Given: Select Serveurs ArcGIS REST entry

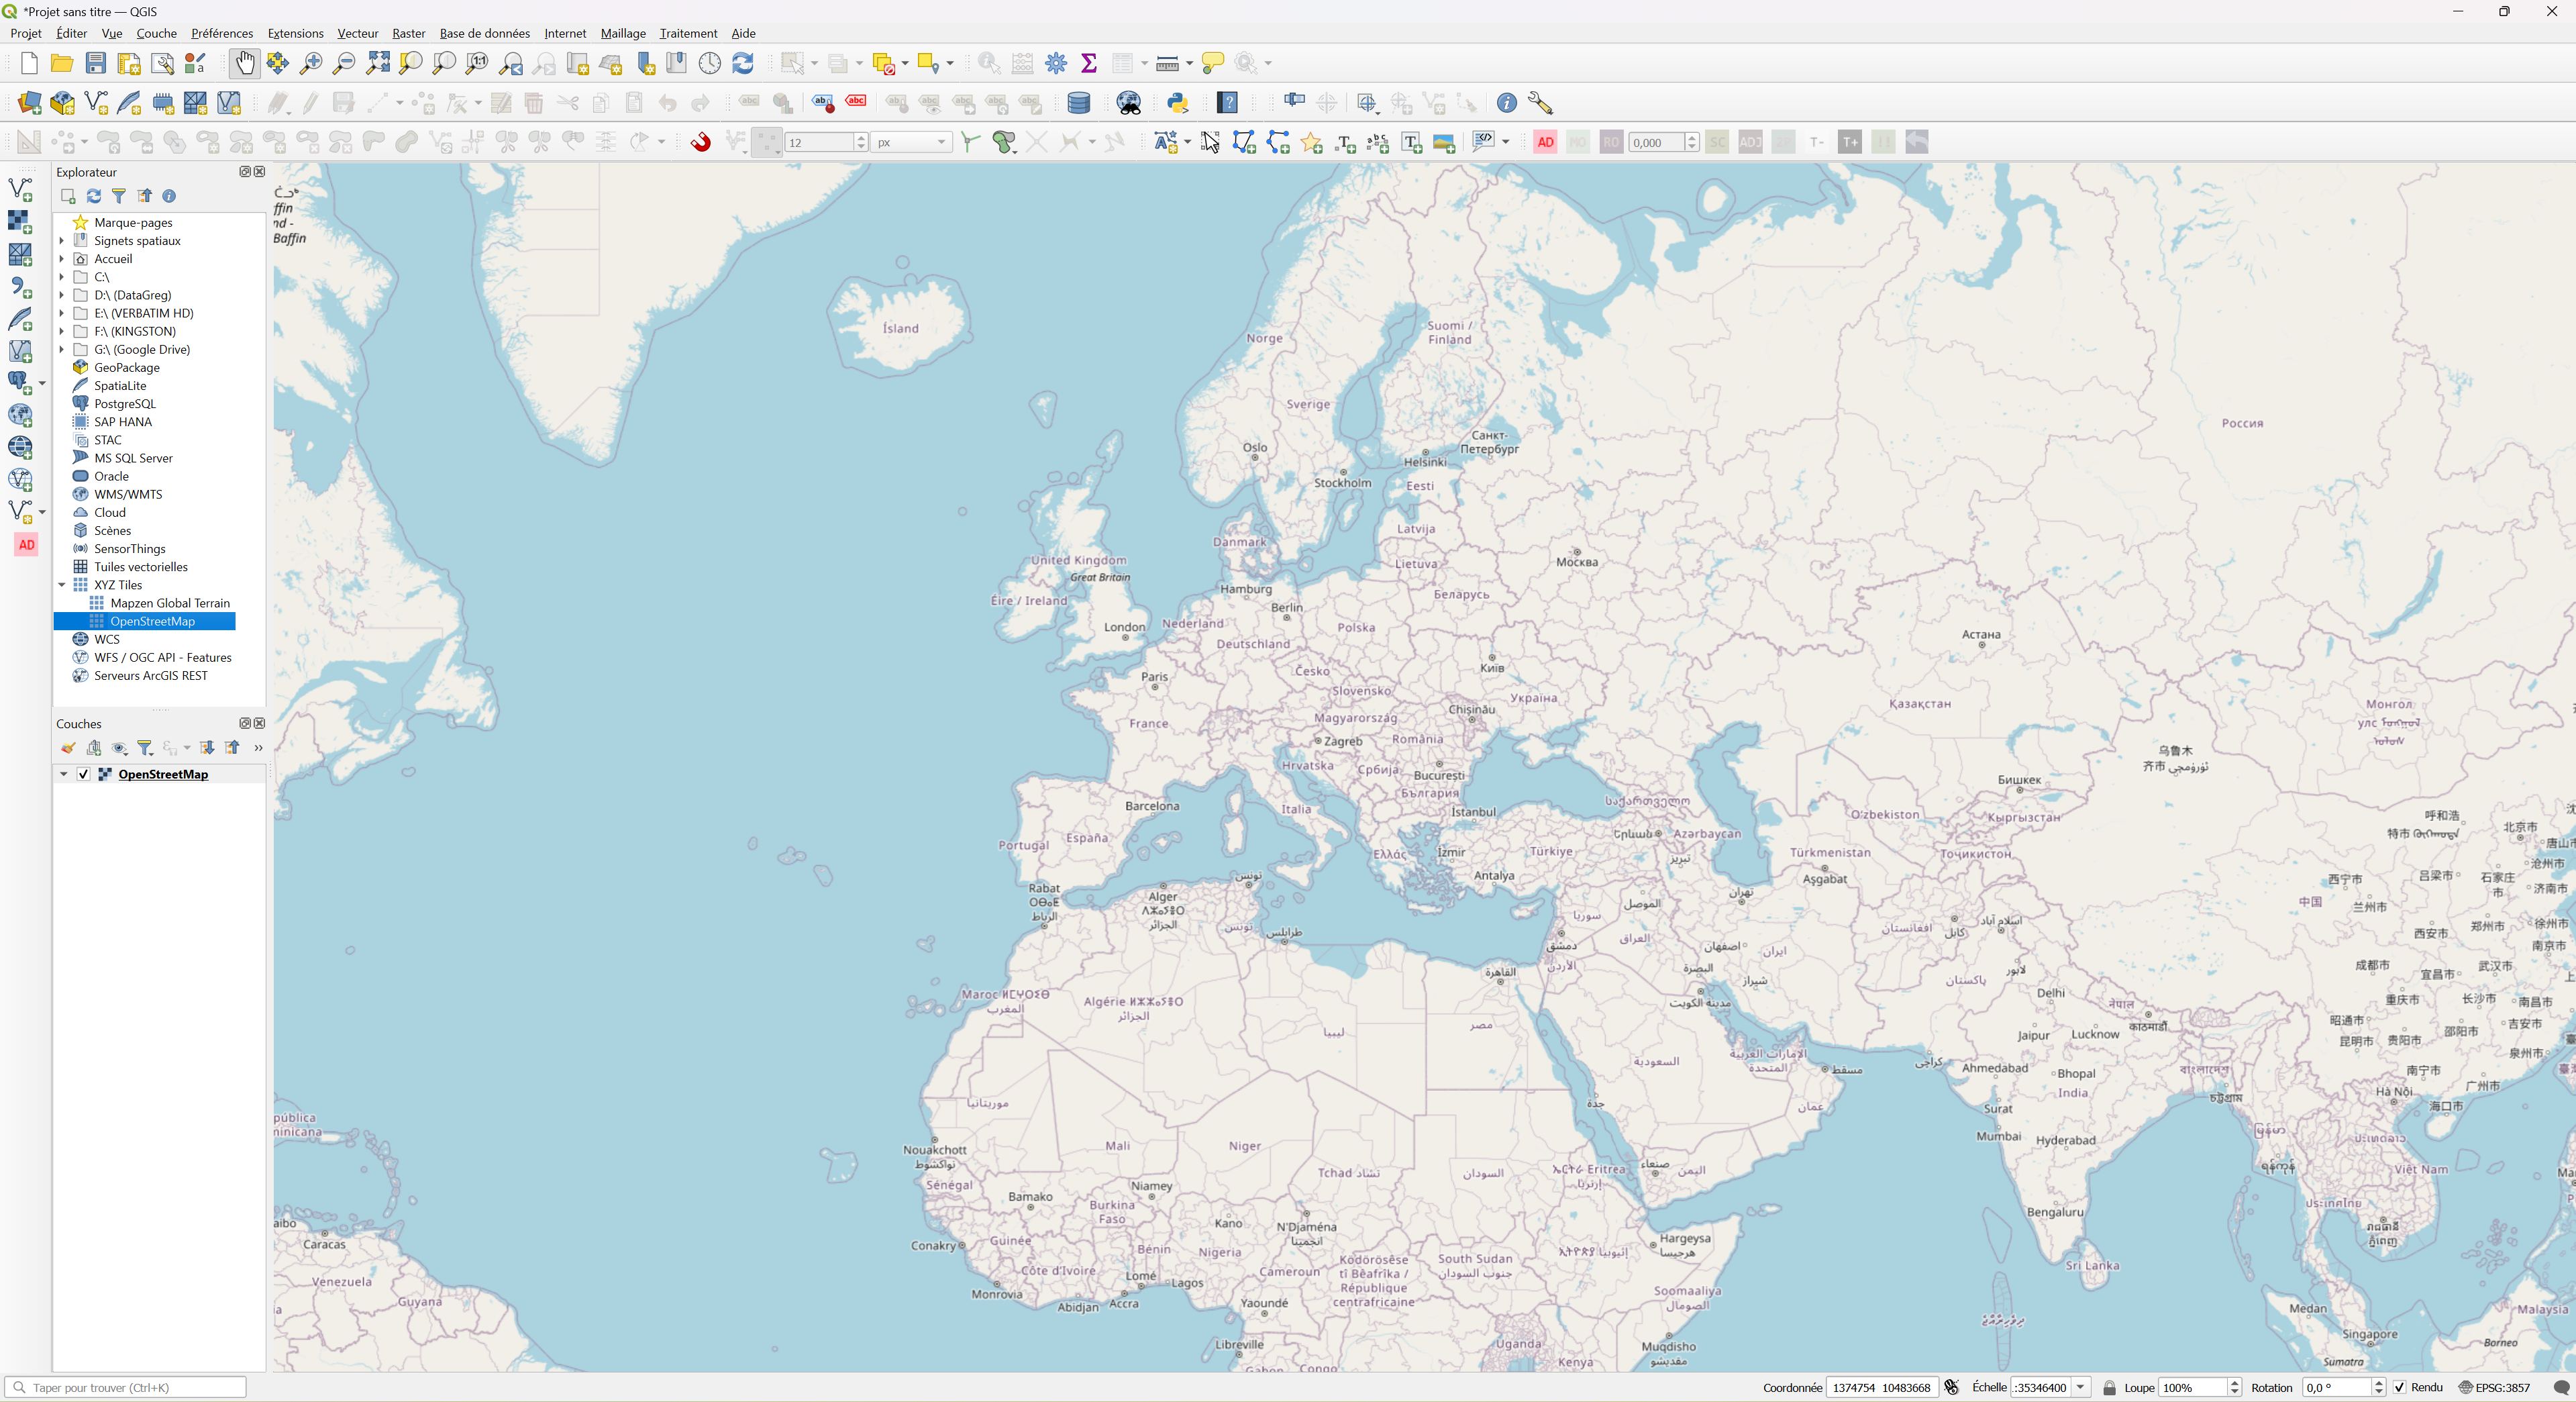Looking at the screenshot, I should 150,676.
